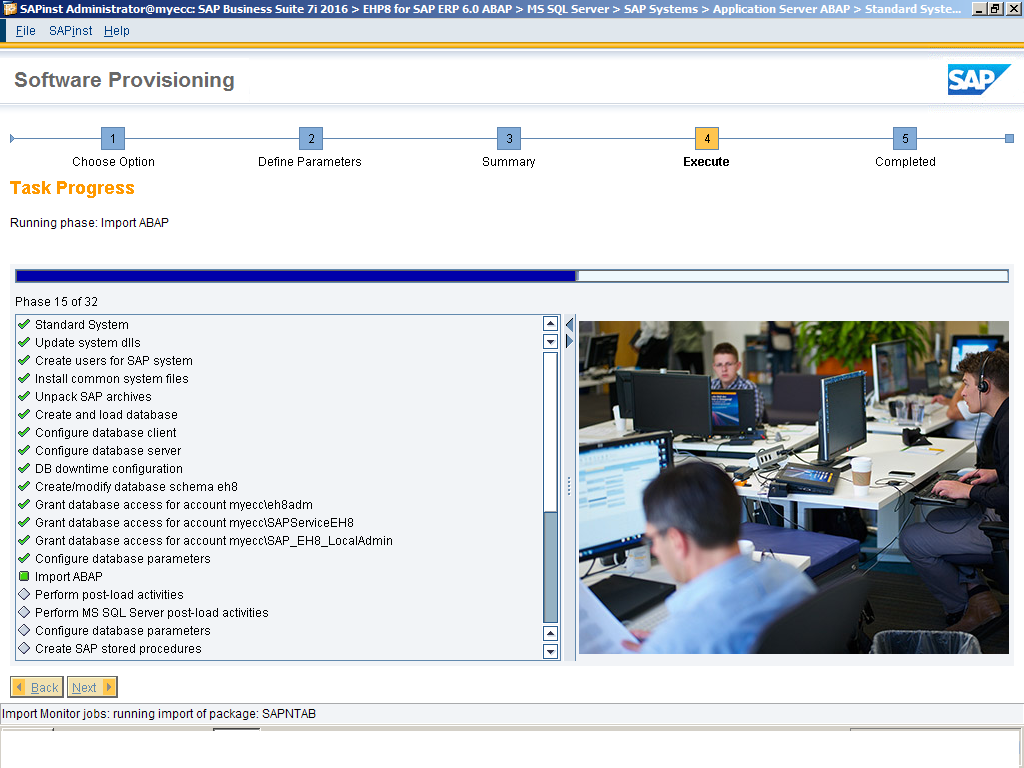
Task: Open the Help menu
Action: point(116,31)
